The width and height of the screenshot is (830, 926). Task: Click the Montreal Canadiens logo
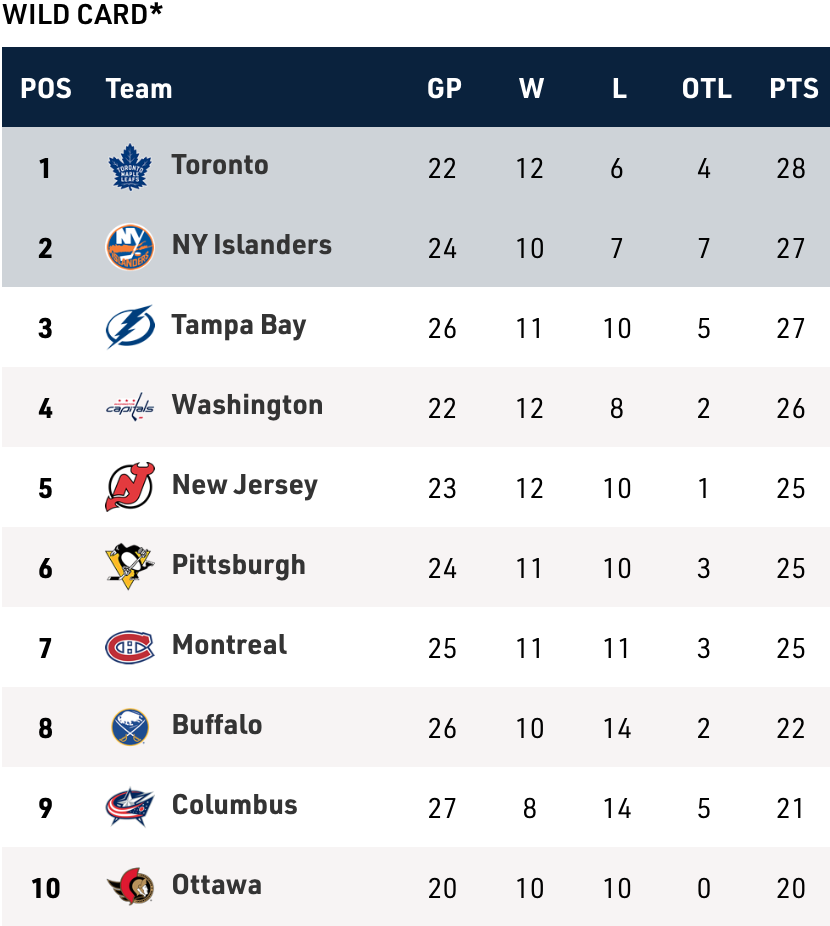click(129, 647)
